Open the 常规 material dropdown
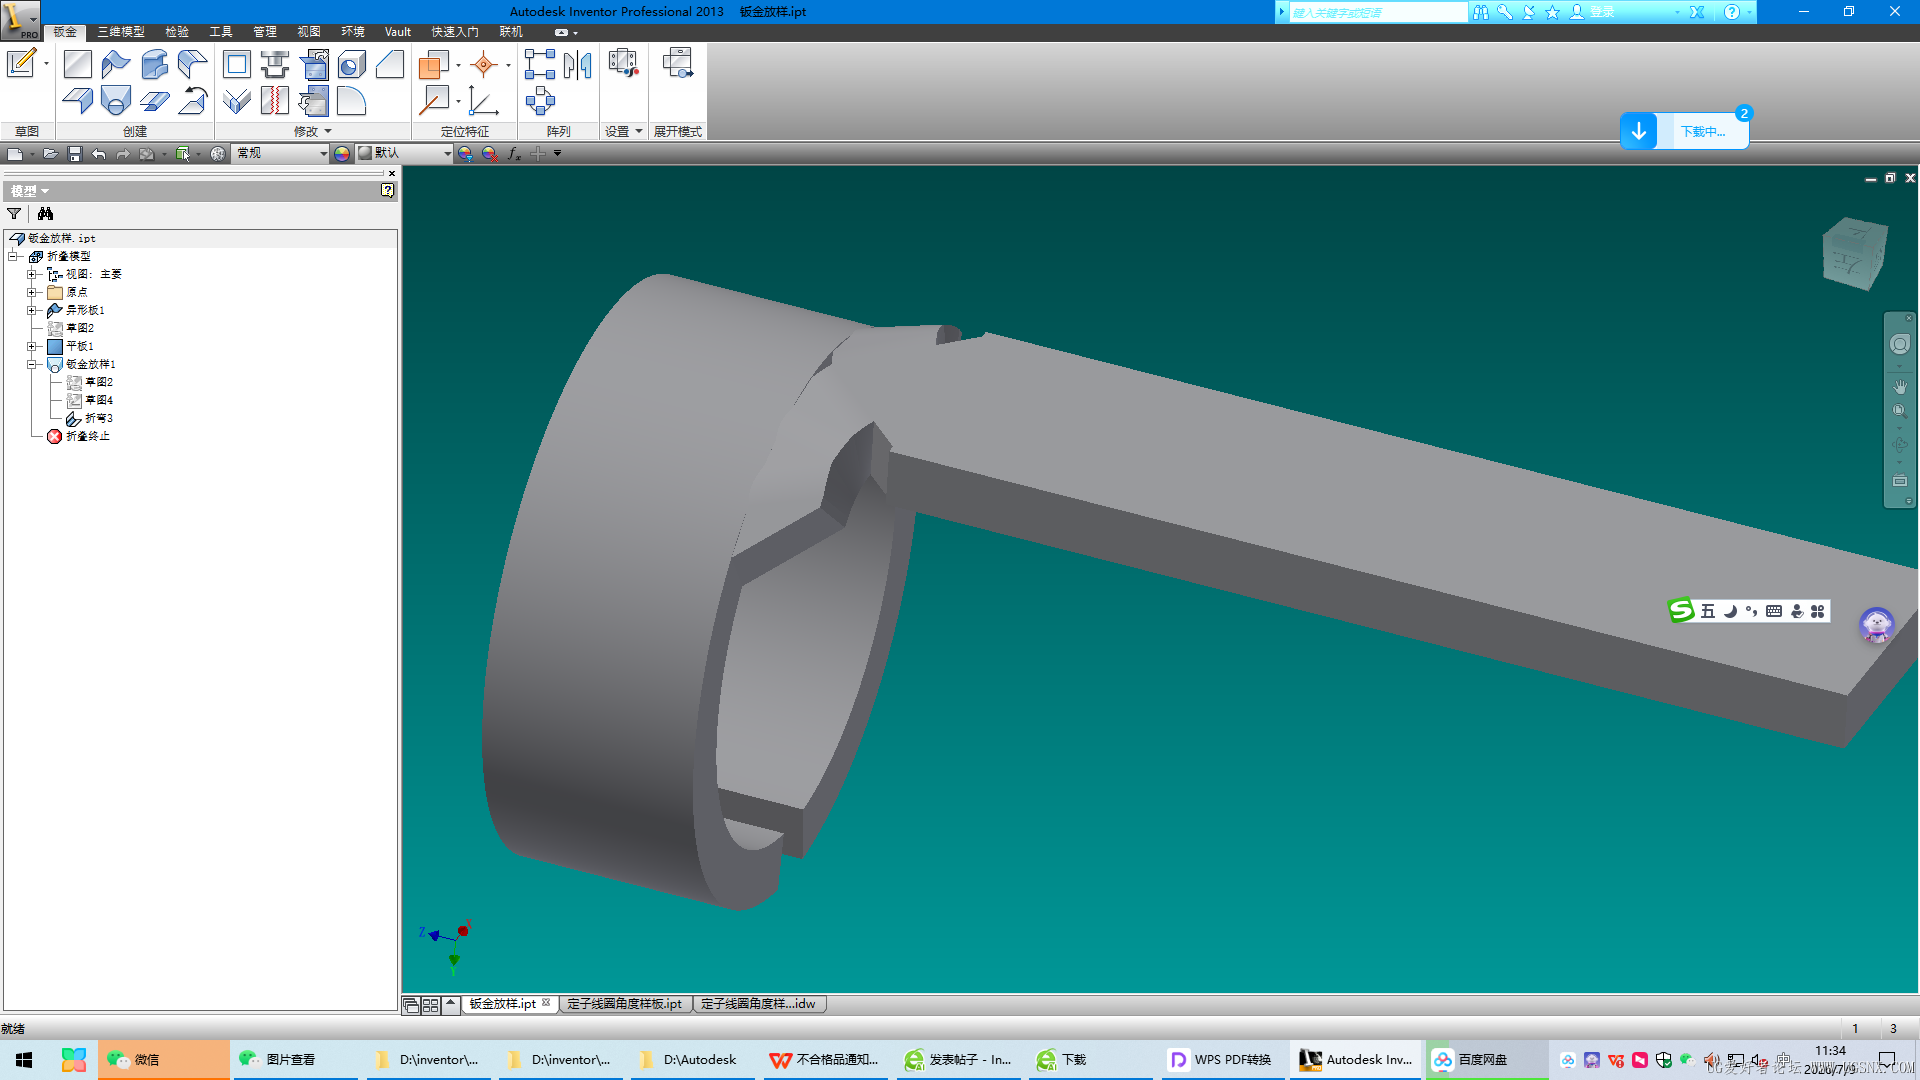Viewport: 1920px width, 1080px height. (281, 153)
